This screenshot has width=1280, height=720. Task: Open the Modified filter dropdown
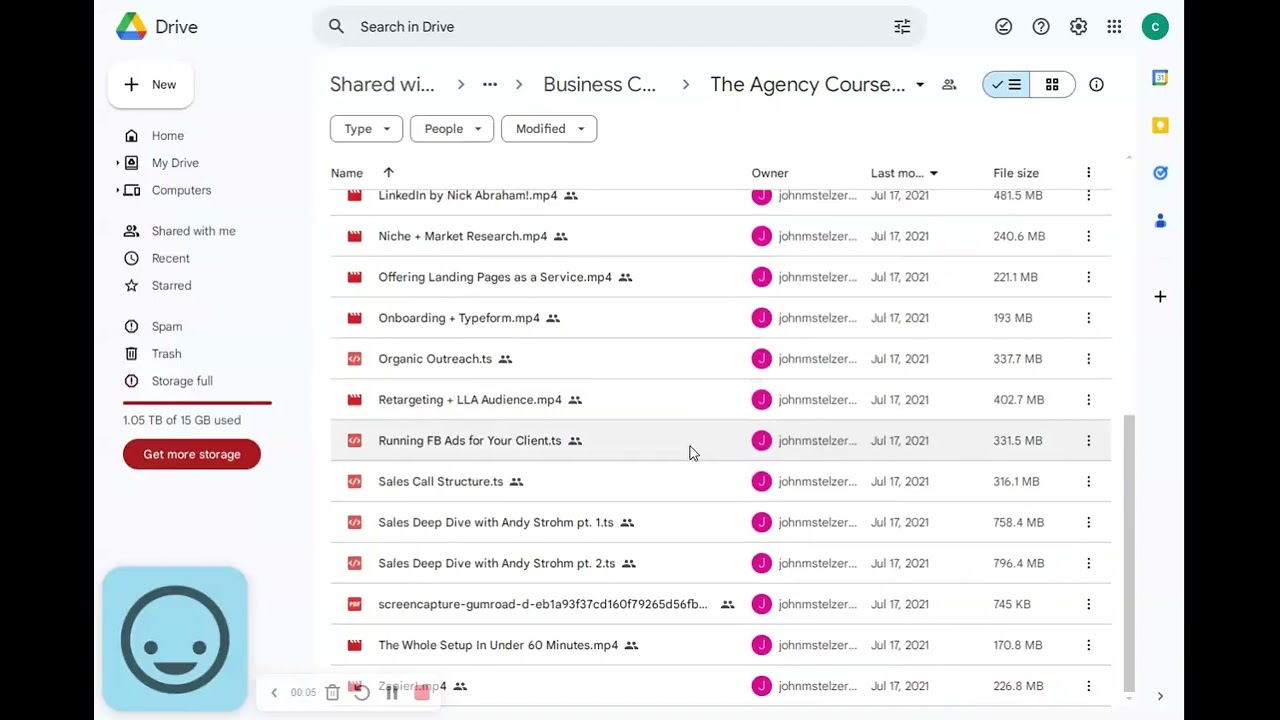click(x=549, y=129)
